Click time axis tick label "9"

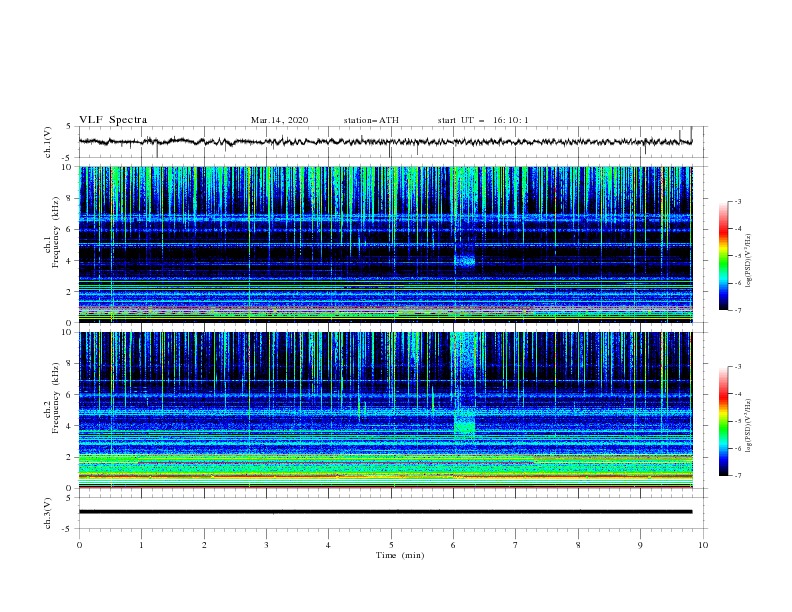(x=640, y=545)
